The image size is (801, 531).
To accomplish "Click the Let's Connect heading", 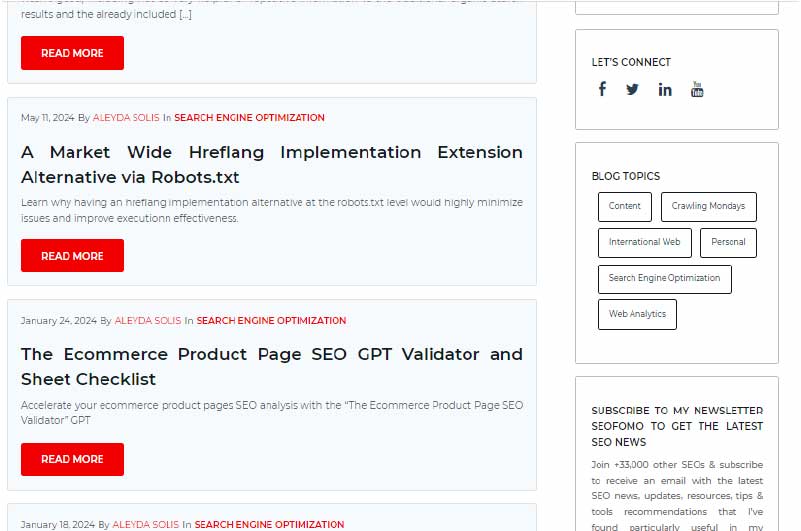I will (x=631, y=62).
